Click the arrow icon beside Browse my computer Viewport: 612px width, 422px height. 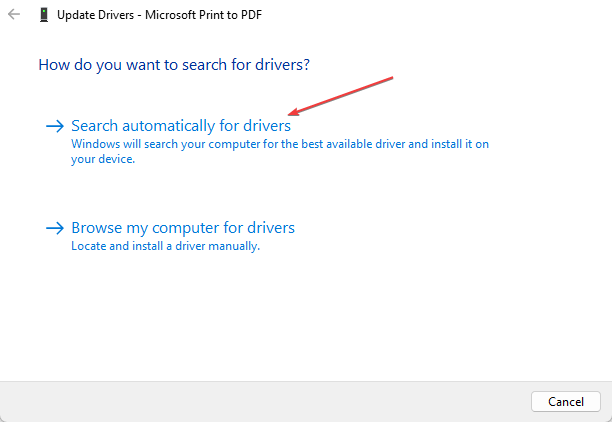(x=55, y=227)
